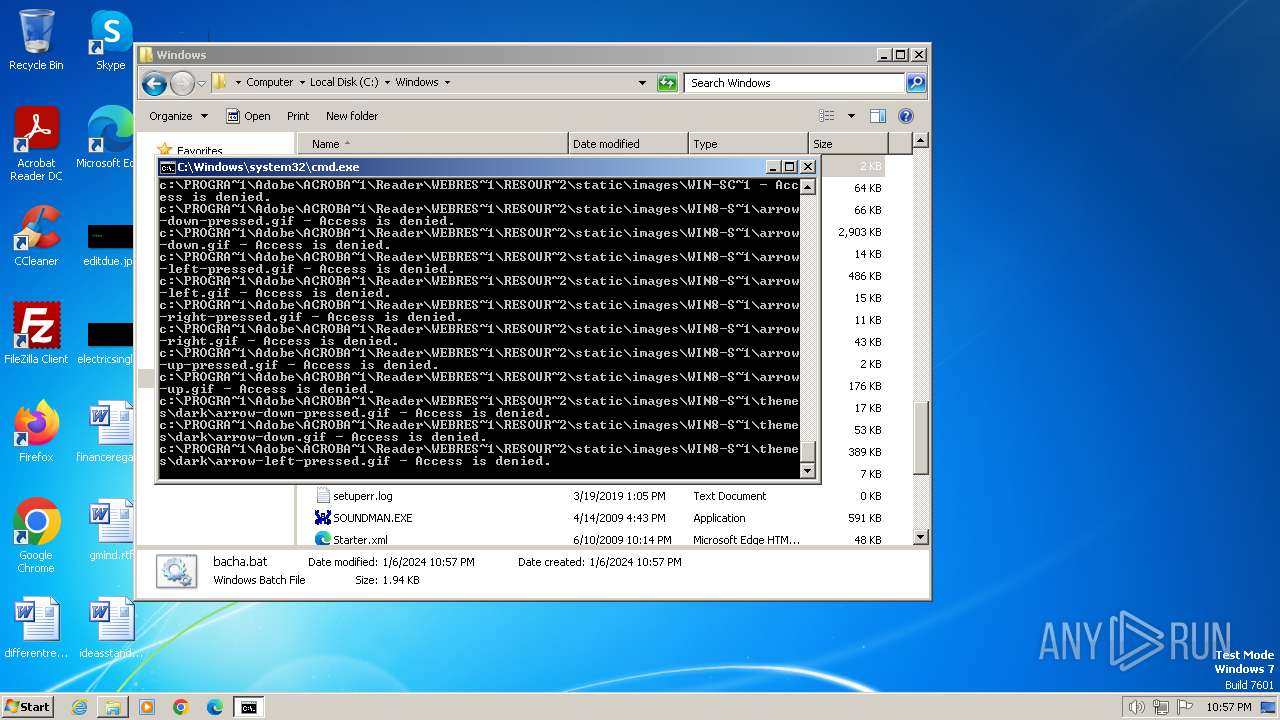This screenshot has width=1280, height=720.
Task: Select the differentre... document on the desktop
Action: [x=36, y=628]
